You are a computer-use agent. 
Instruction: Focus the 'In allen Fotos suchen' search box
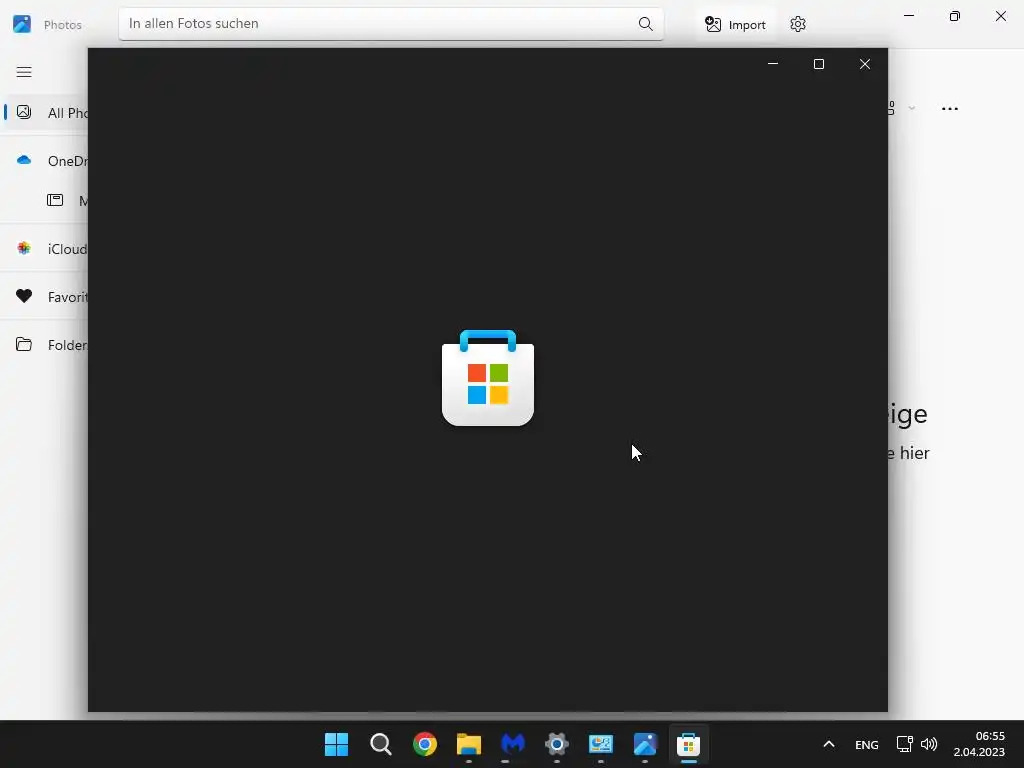391,24
